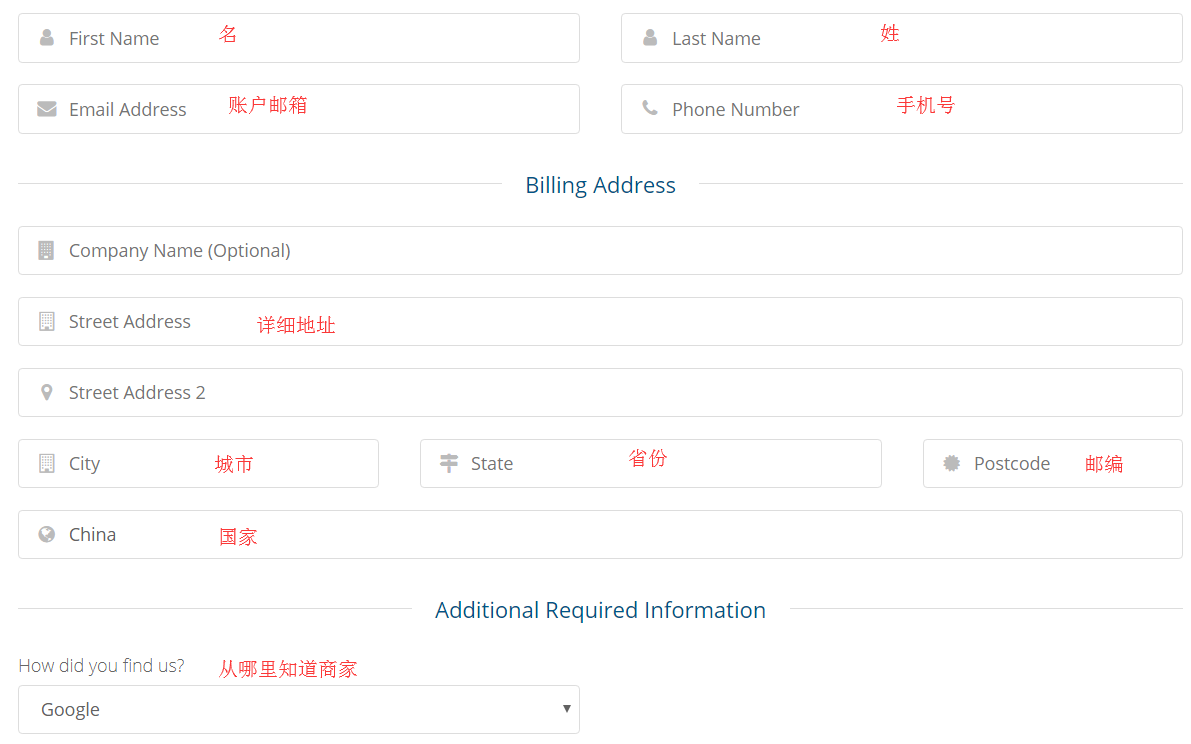Focus the City input field
The image size is (1191, 744).
click(198, 463)
